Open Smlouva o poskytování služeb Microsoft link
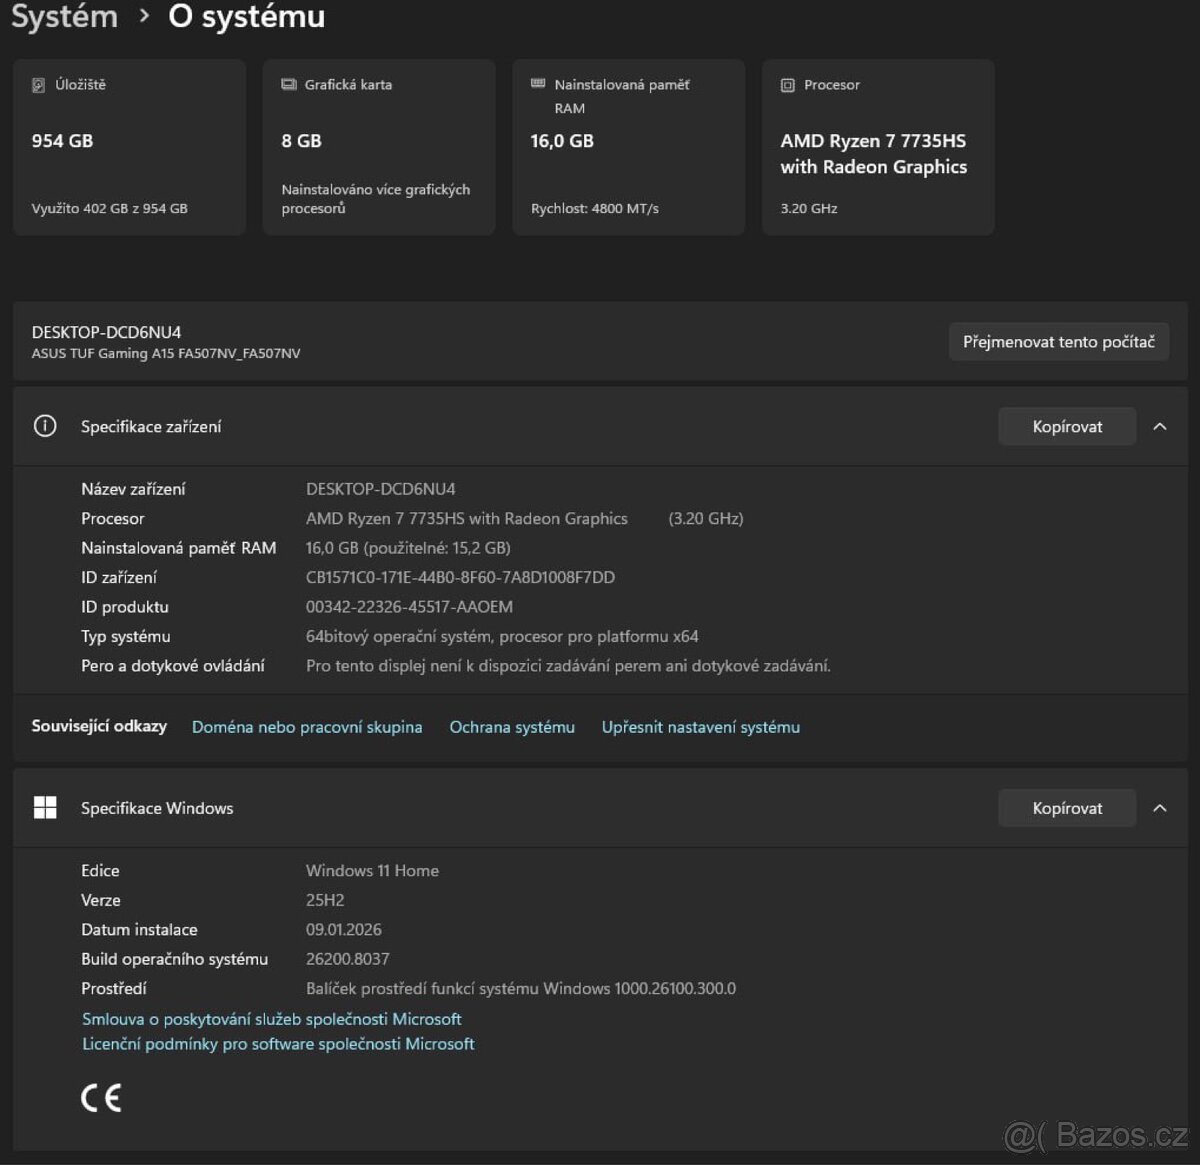Viewport: 1200px width, 1165px height. pyautogui.click(x=272, y=1019)
